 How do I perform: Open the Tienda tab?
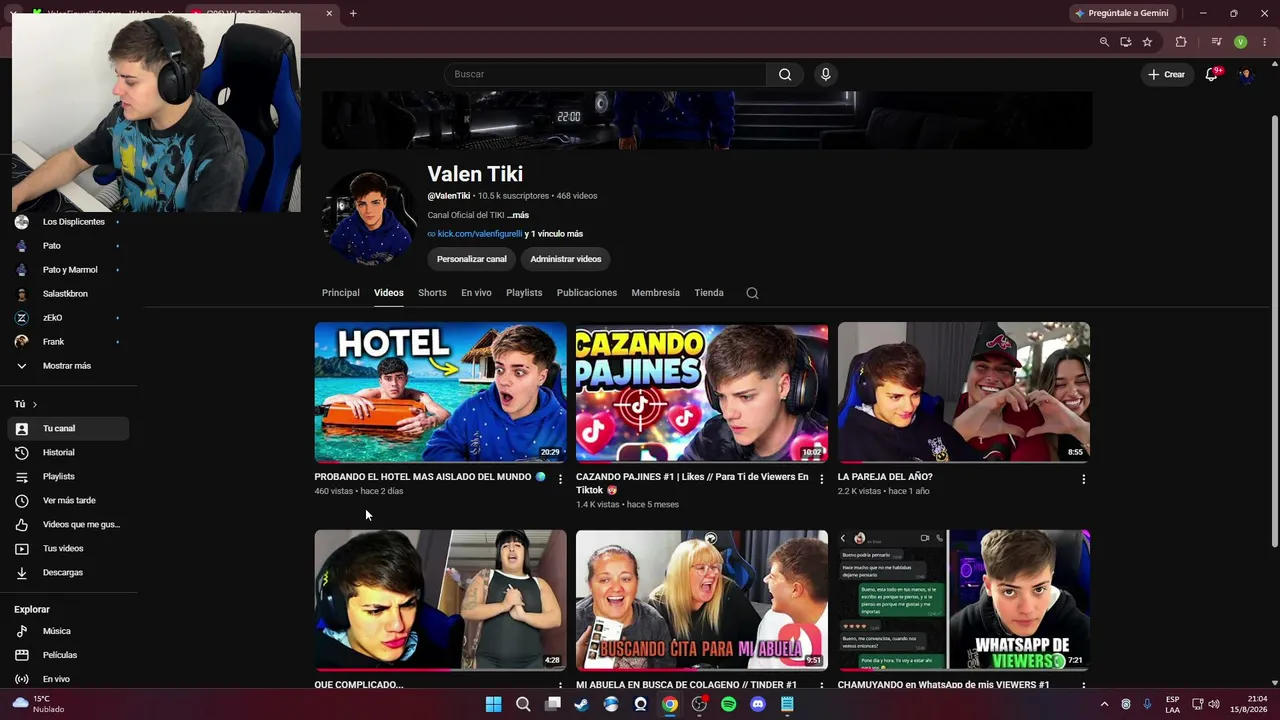tap(709, 293)
